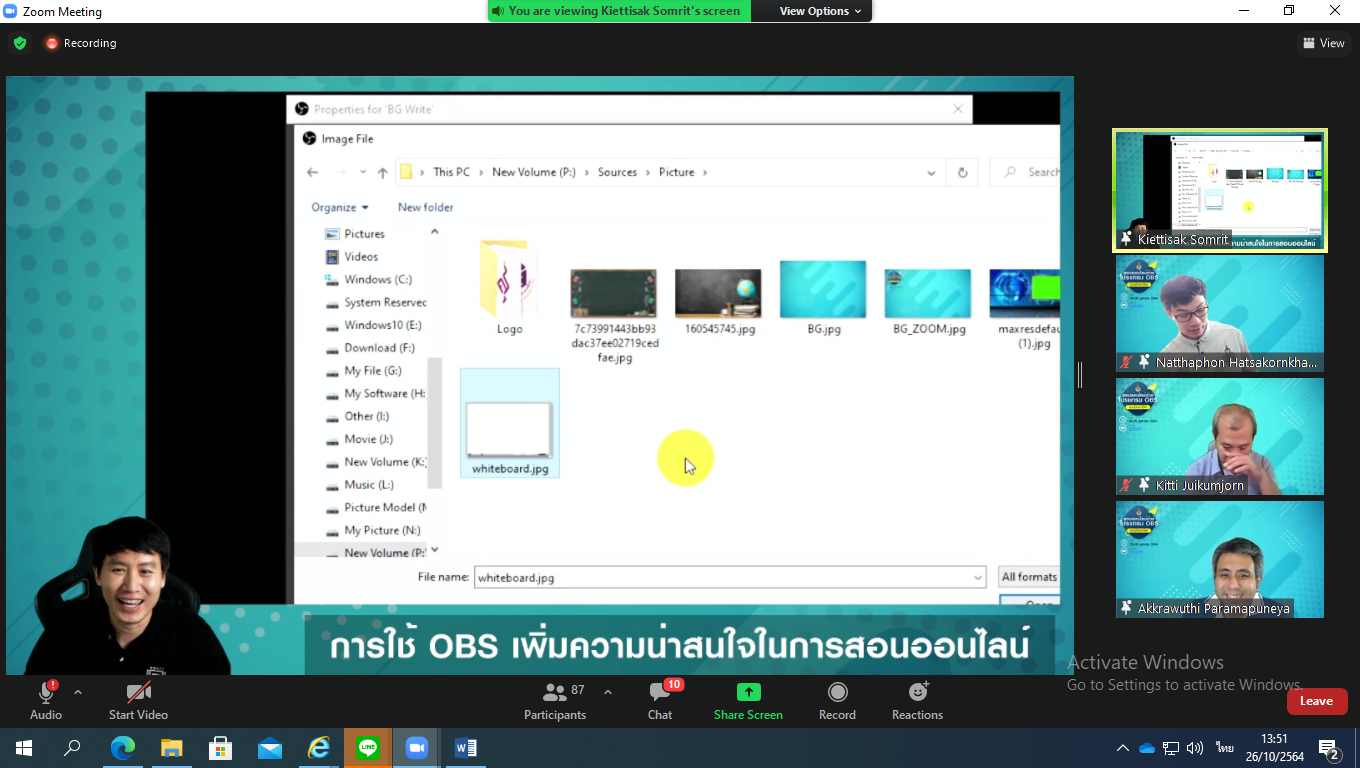1360x768 pixels.
Task: Click the panel divider handle beside the video strip
Action: pyautogui.click(x=1080, y=375)
